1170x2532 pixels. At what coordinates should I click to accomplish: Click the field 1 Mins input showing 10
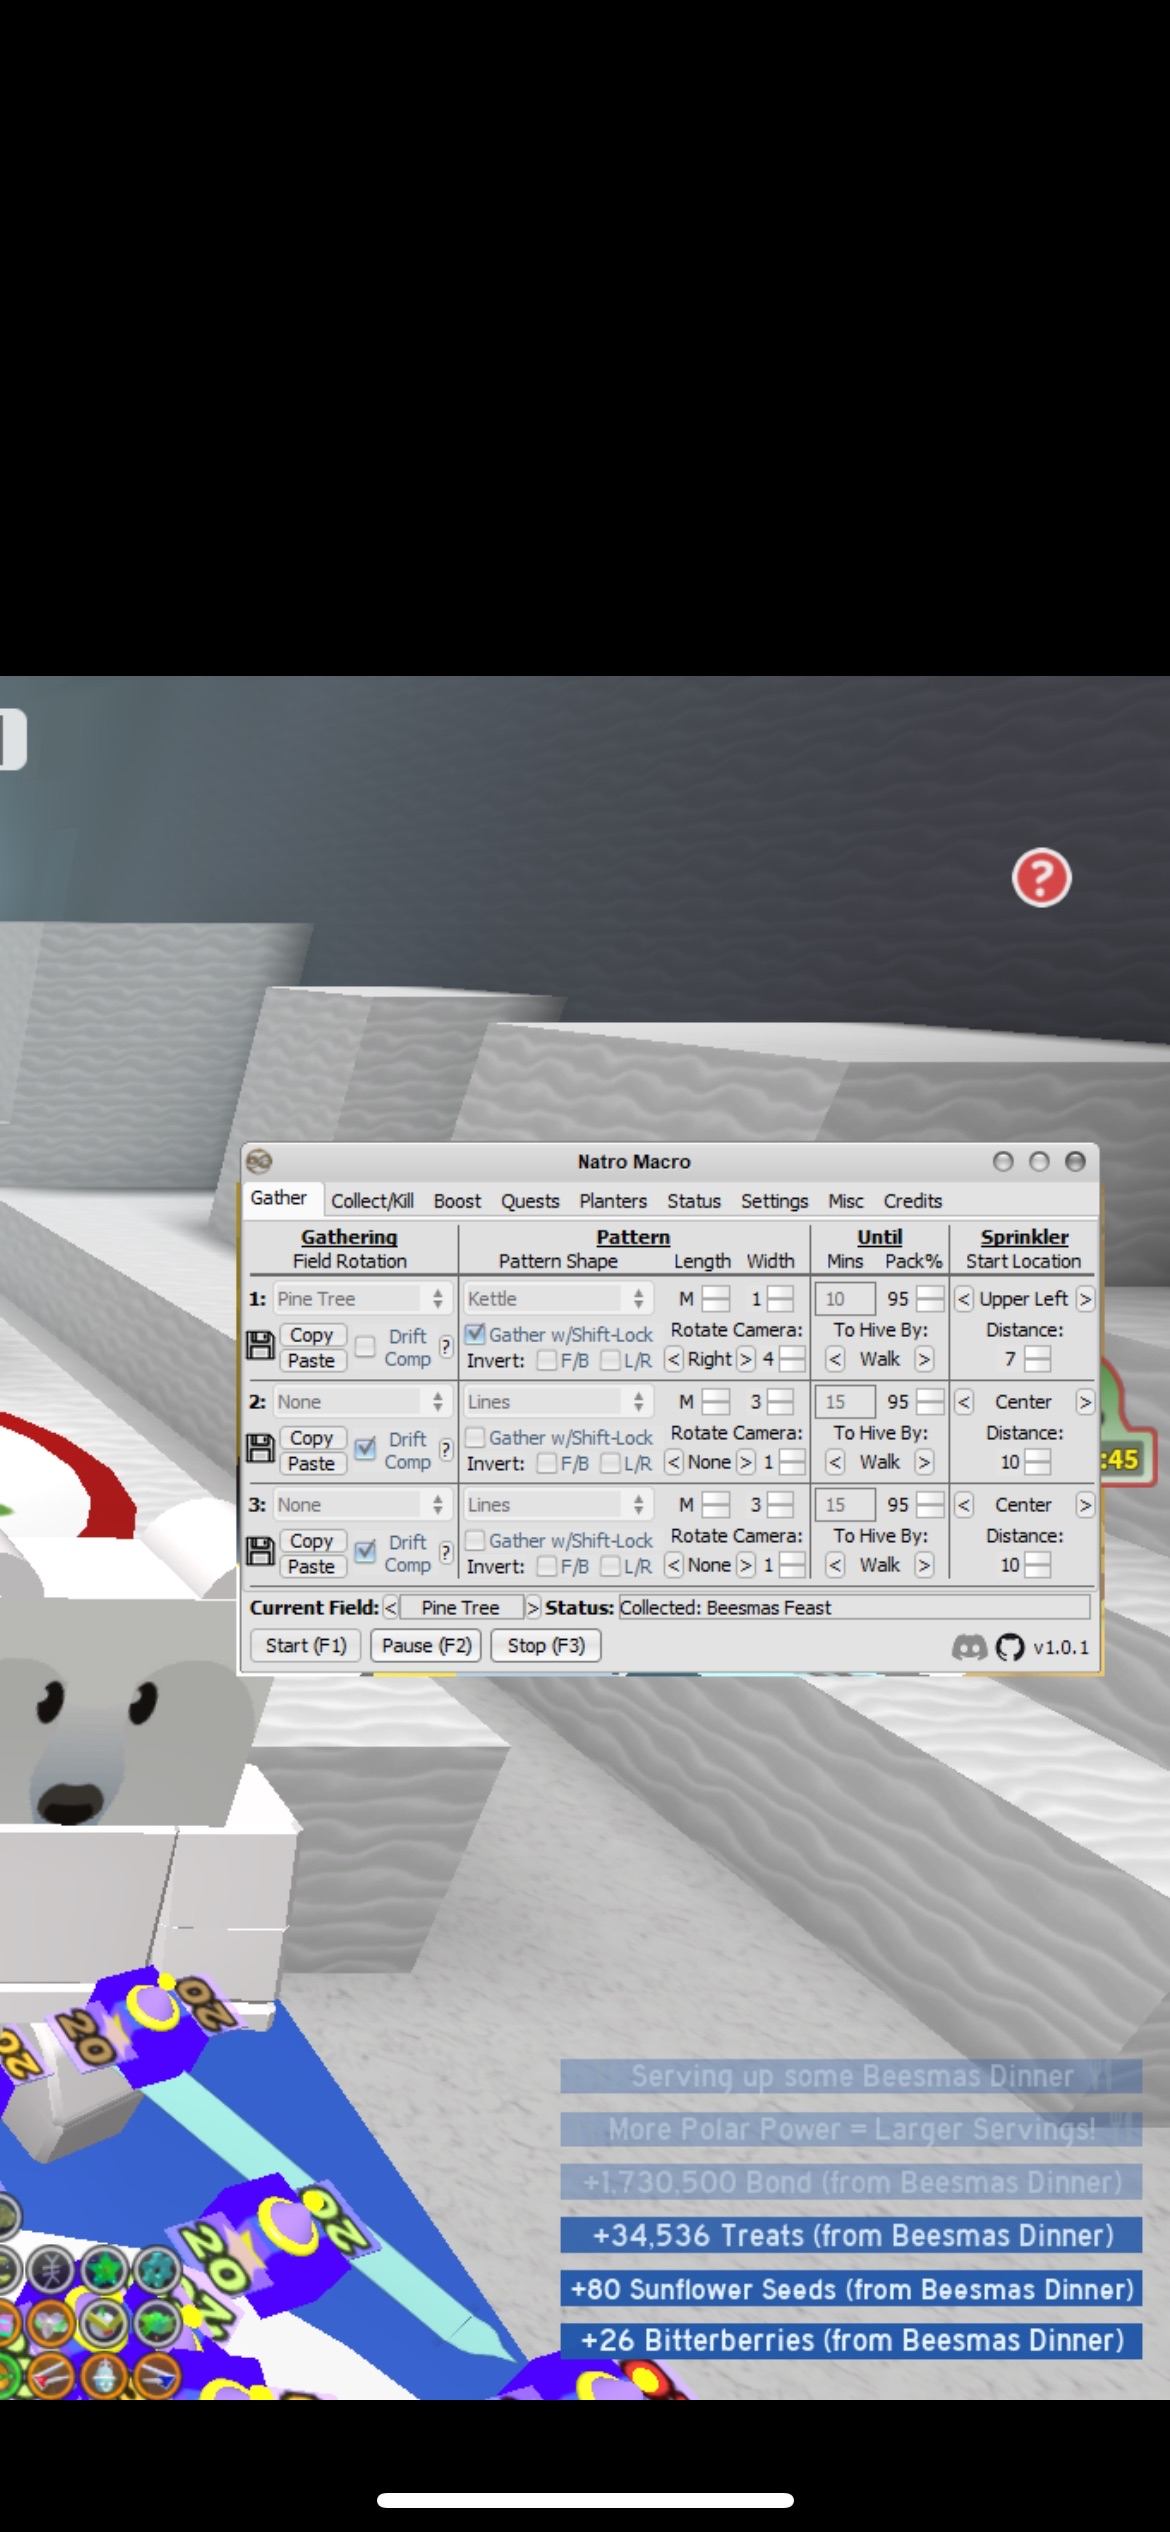point(846,1299)
